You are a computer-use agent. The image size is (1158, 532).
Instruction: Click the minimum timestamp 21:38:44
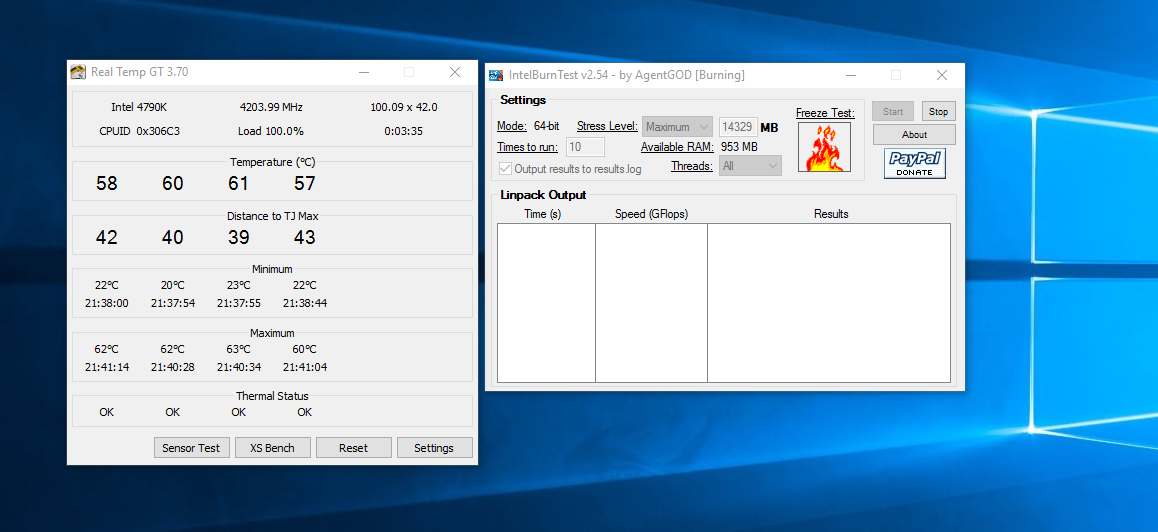click(305, 303)
